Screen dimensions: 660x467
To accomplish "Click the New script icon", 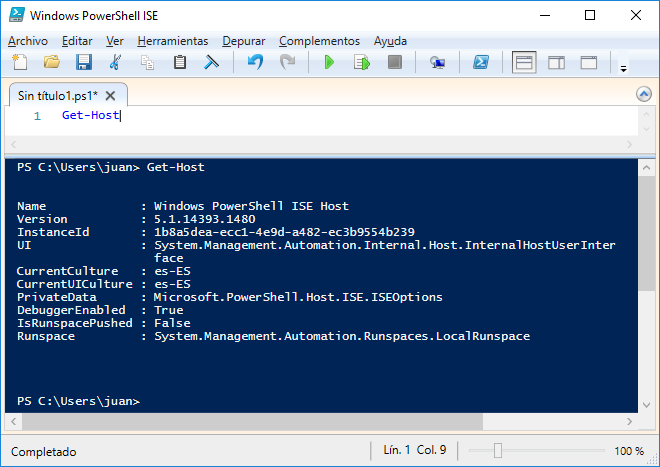I will point(19,62).
